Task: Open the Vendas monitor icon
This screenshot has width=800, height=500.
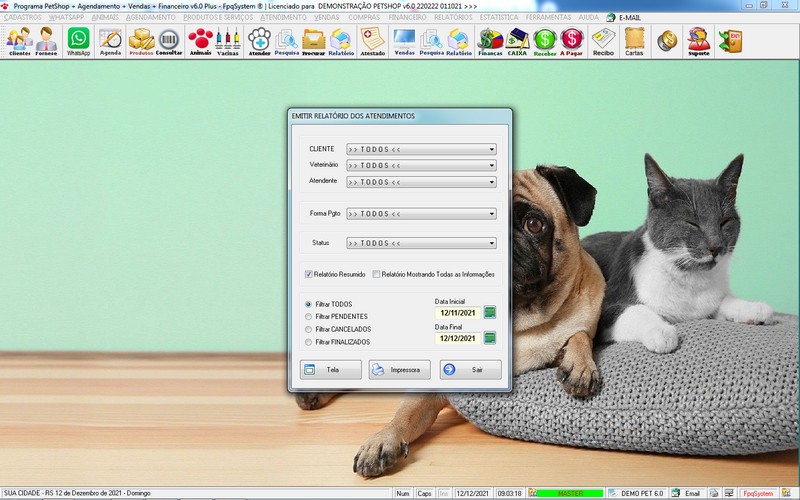Action: coord(405,41)
